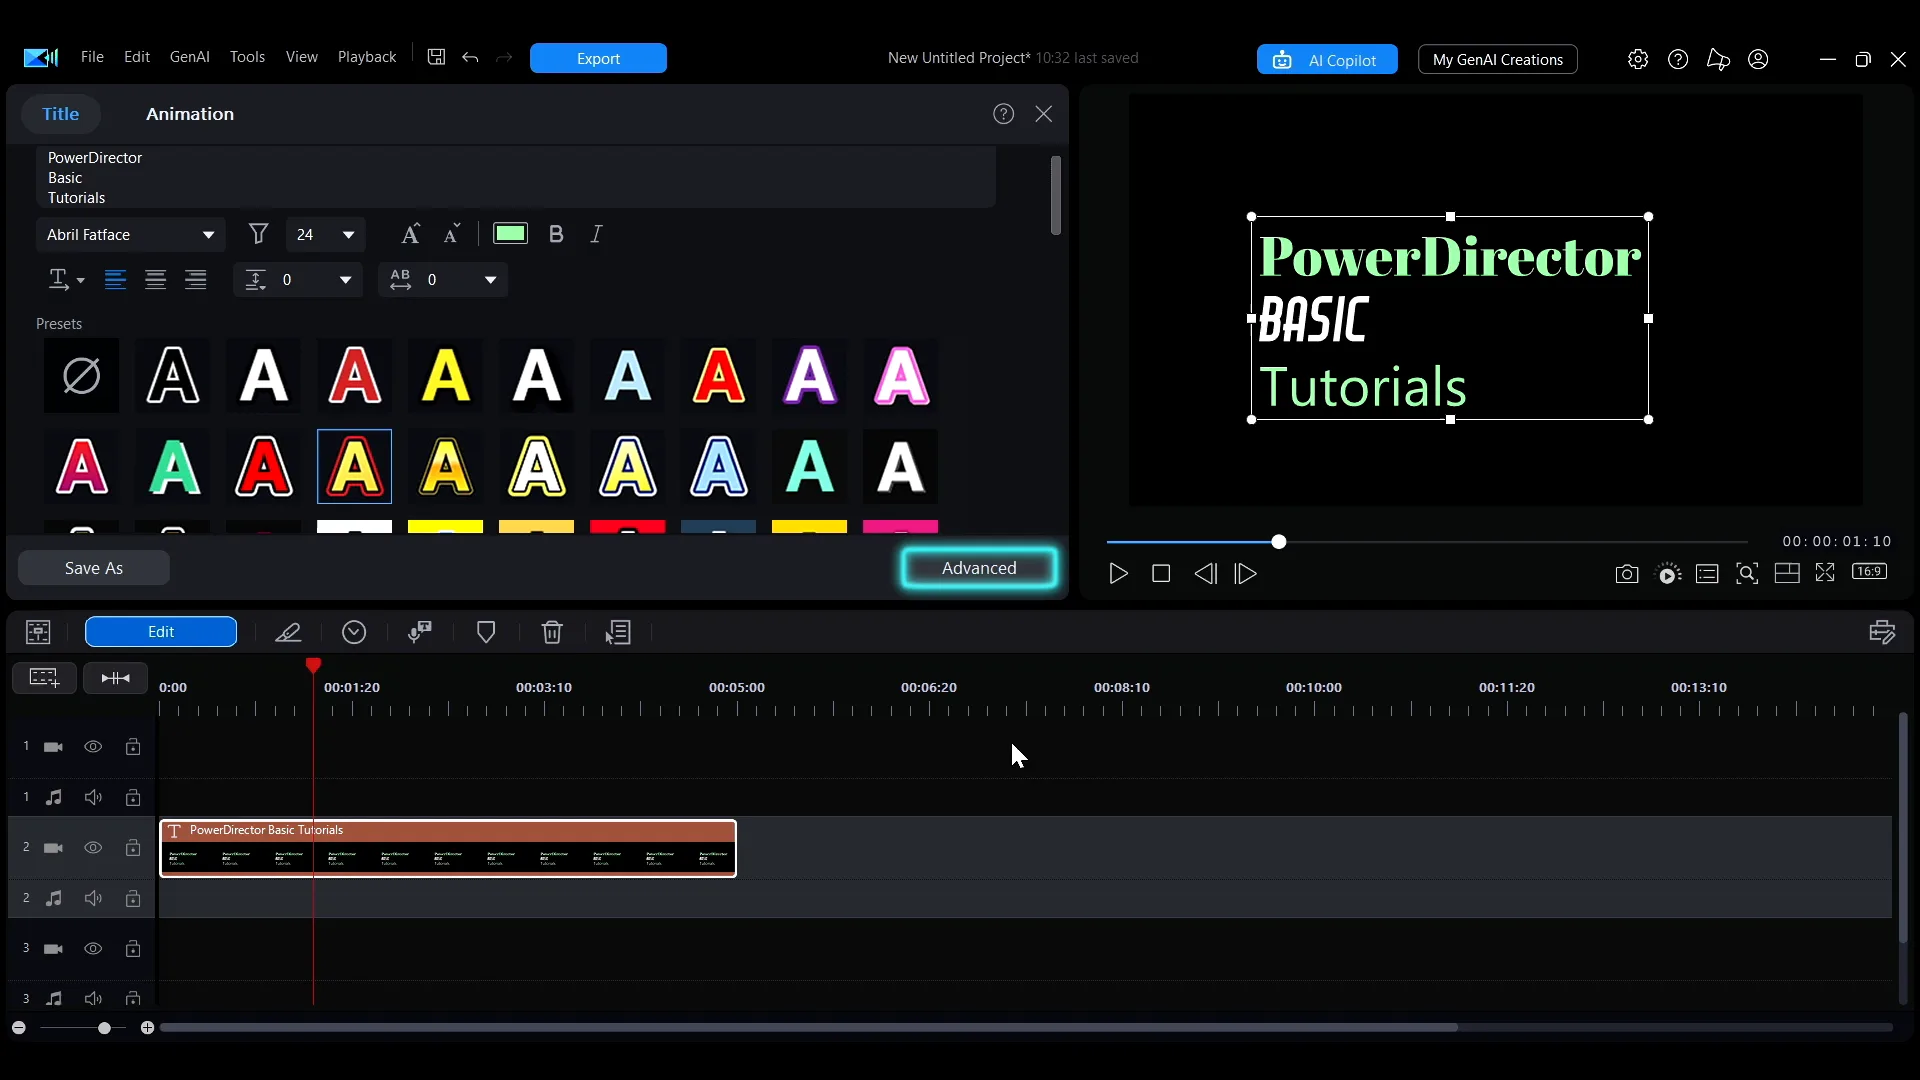Add tracks to the timeline

click(x=44, y=678)
